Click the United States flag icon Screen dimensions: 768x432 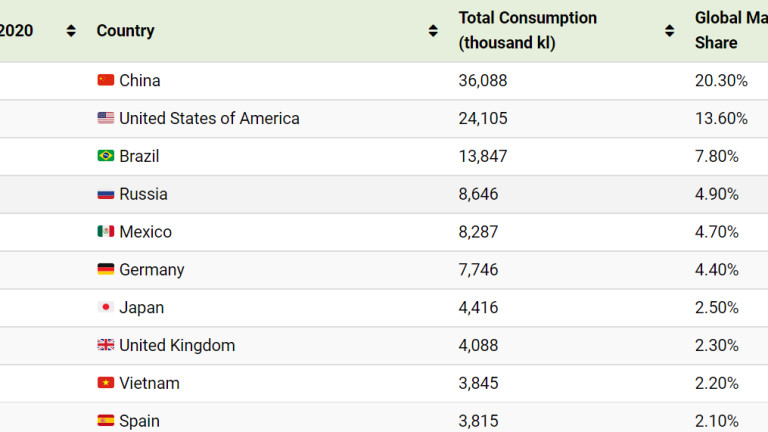105,118
